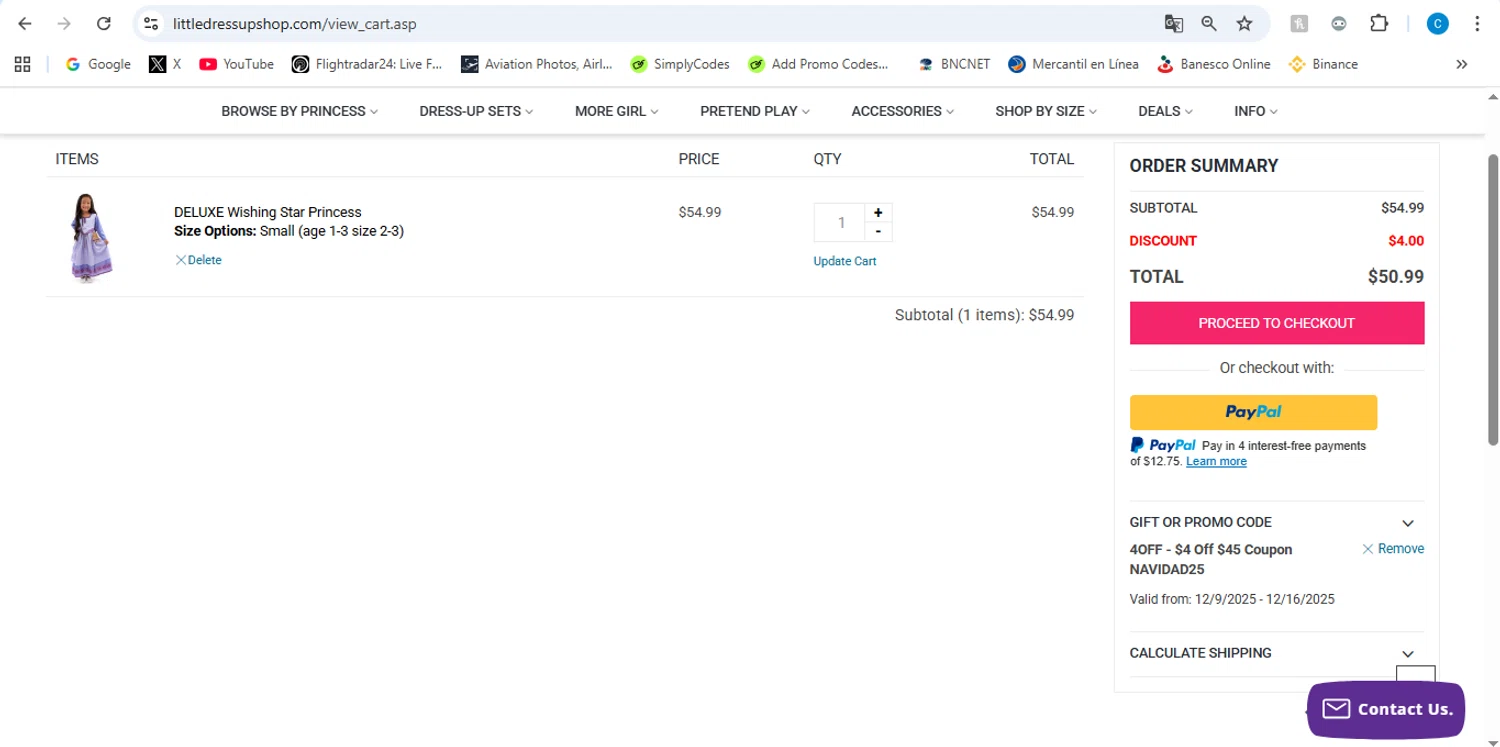Screen dimensions: 1500x747
Task: Click the princess dress product thumbnail
Action: pos(91,238)
